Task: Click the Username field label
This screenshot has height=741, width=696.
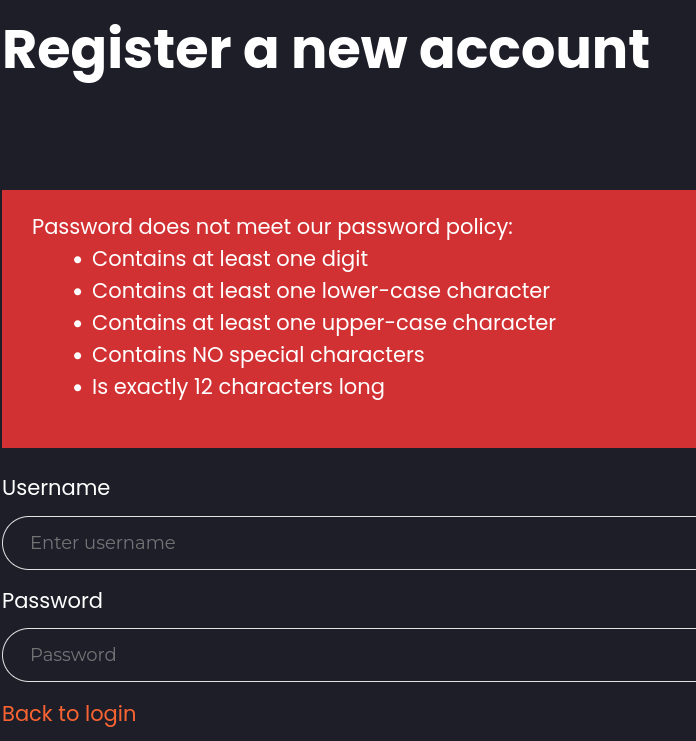Action: 56,488
